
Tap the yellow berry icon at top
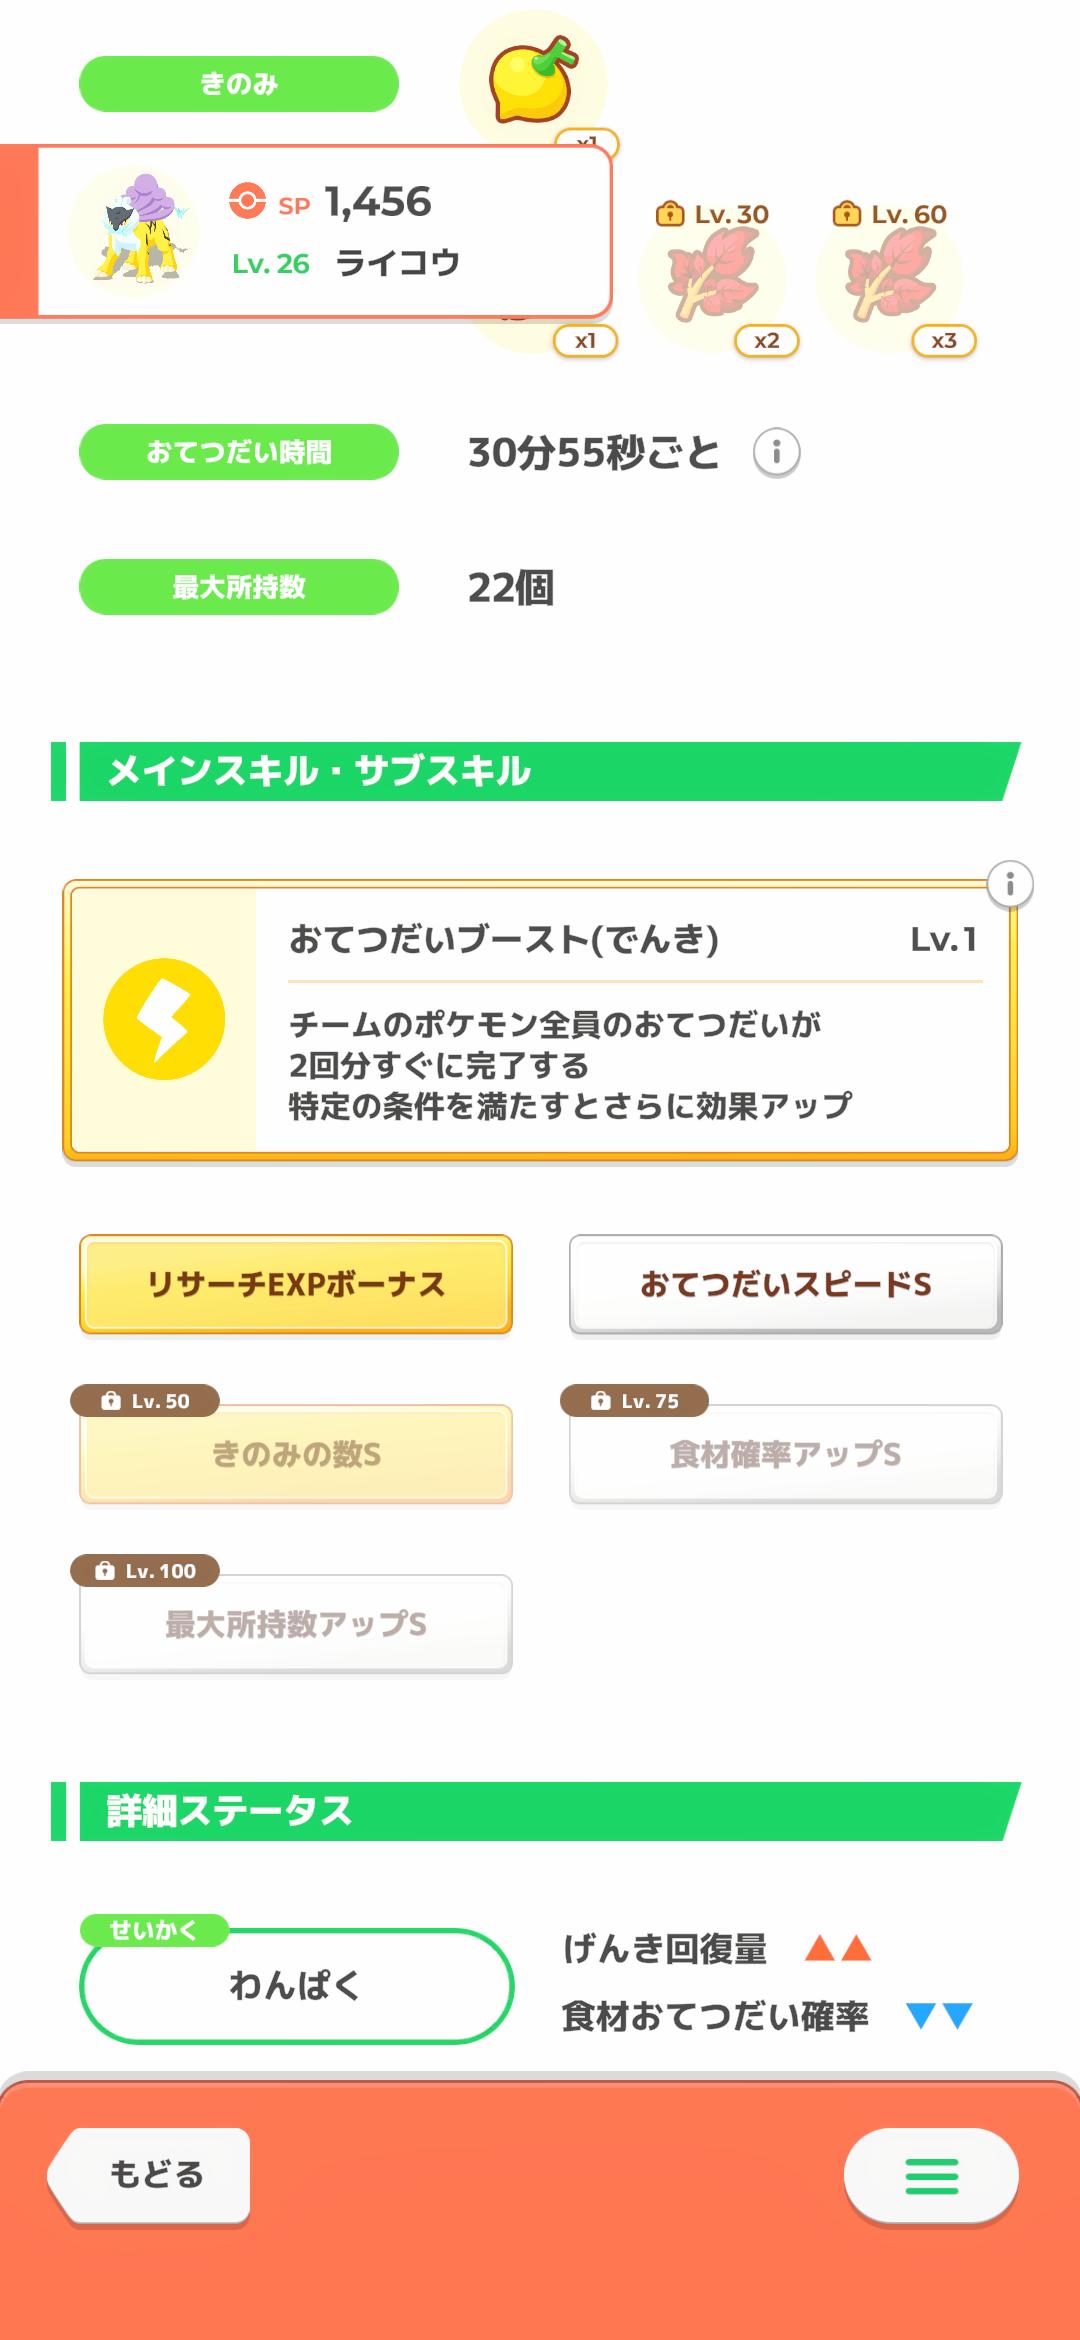click(x=532, y=80)
